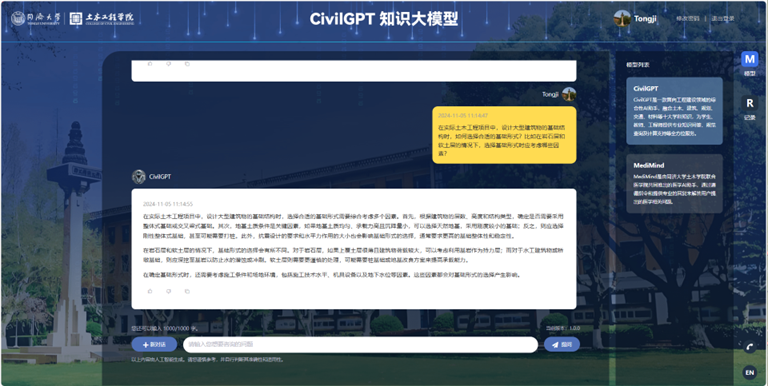Click the version 1.0.0 label
This screenshot has width=768, height=386.
563,329
